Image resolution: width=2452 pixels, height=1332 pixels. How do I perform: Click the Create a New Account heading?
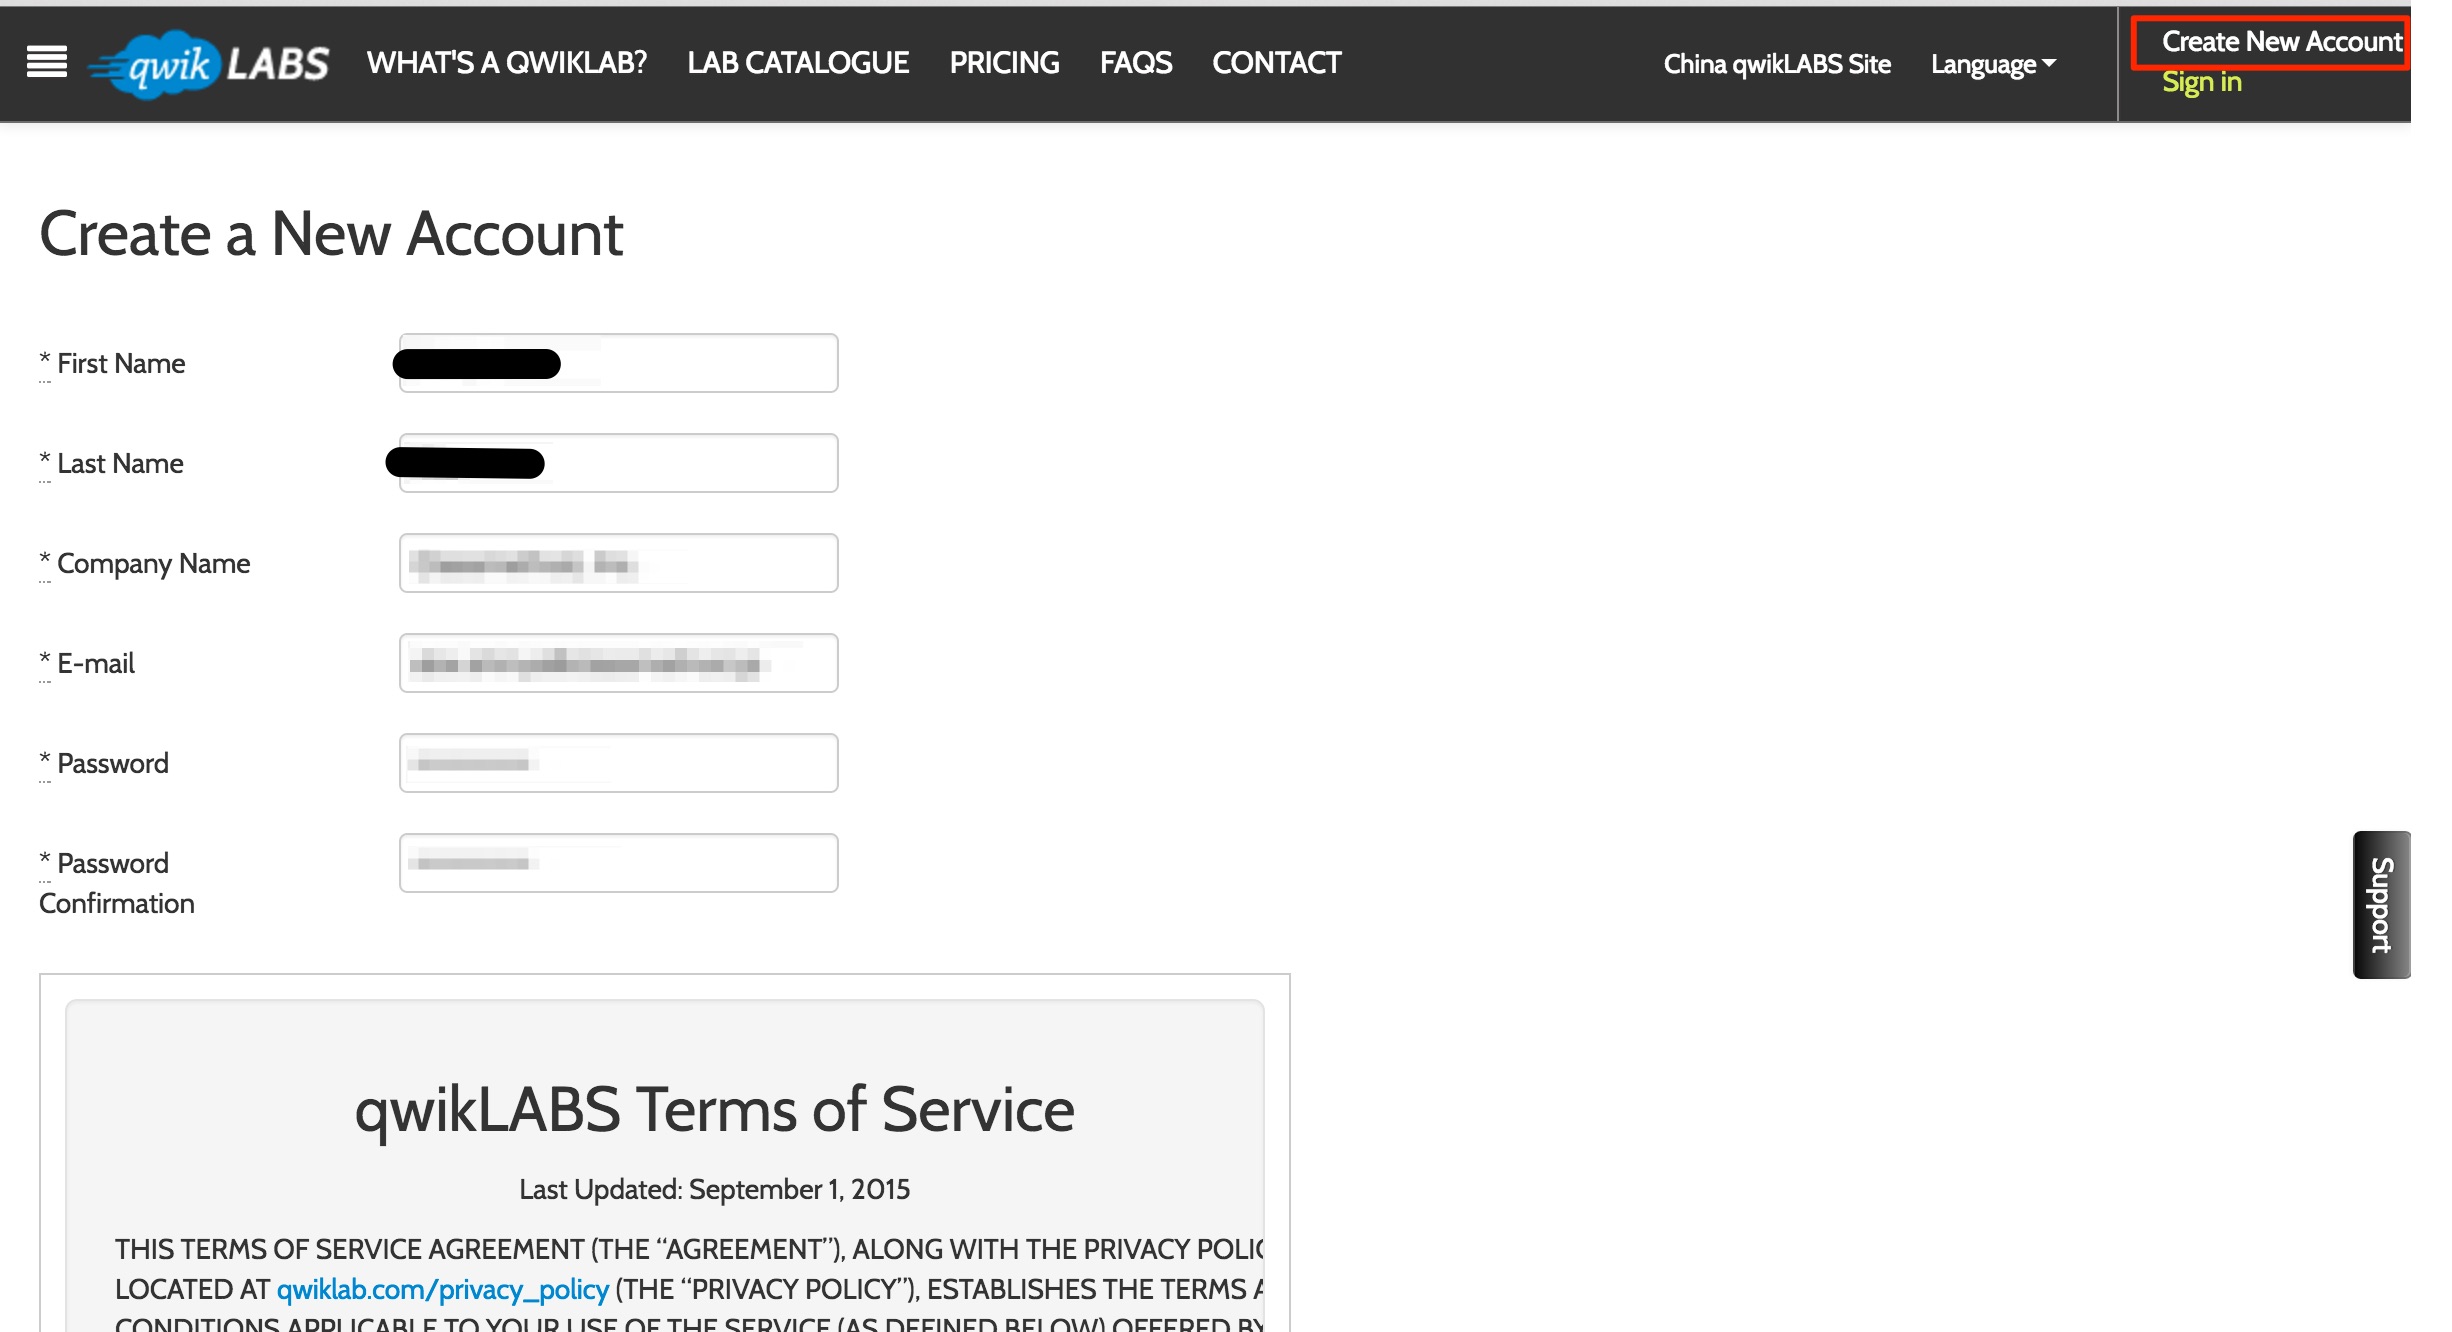[x=331, y=234]
